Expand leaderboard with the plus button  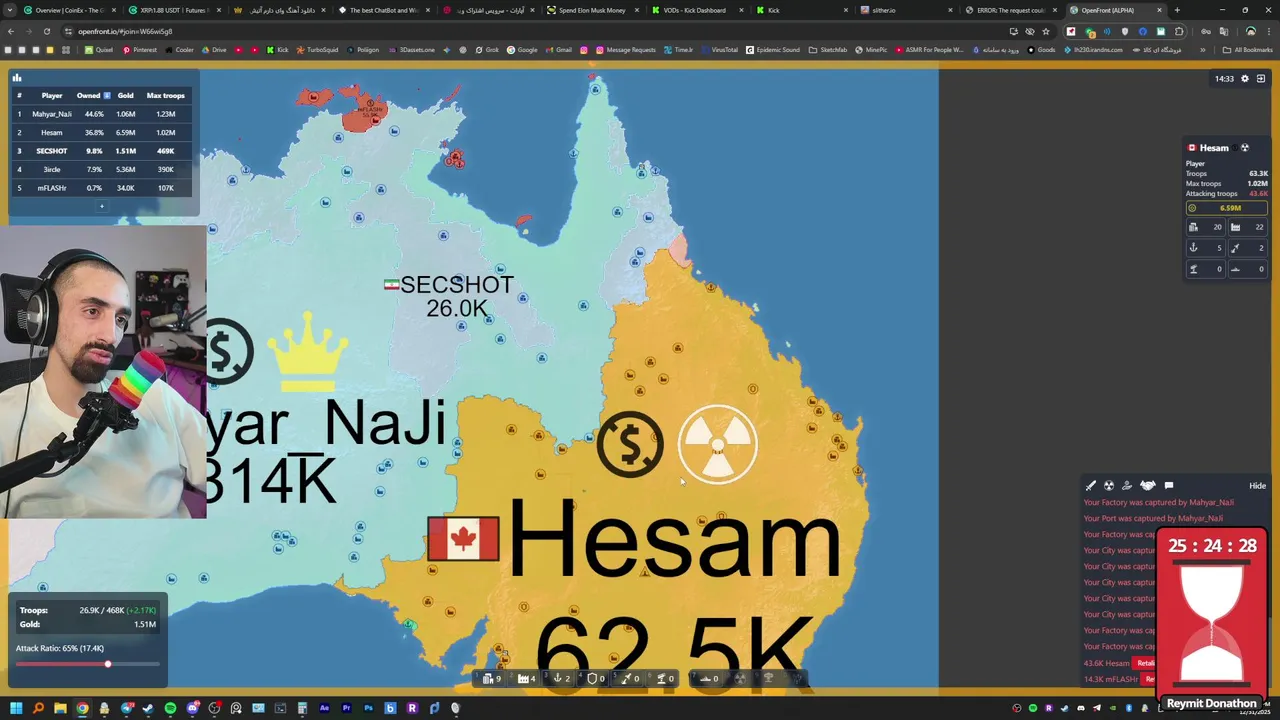(101, 207)
